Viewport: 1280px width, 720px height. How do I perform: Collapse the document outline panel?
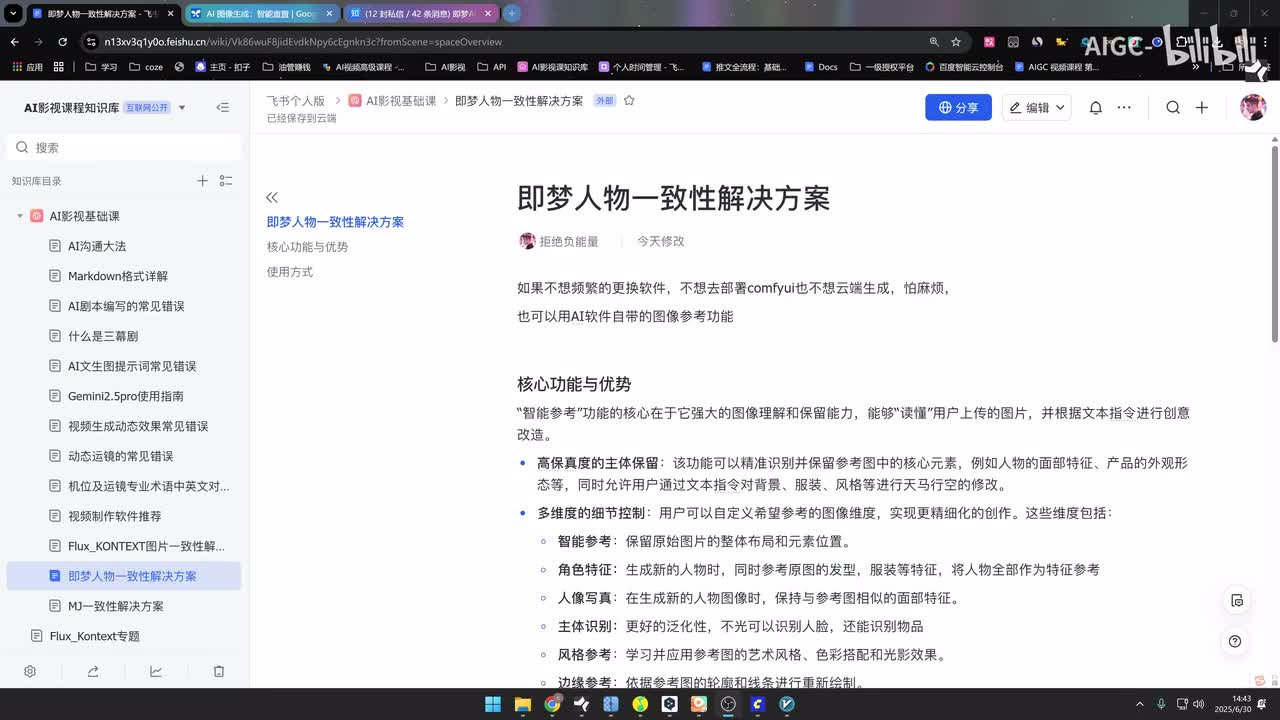(272, 197)
